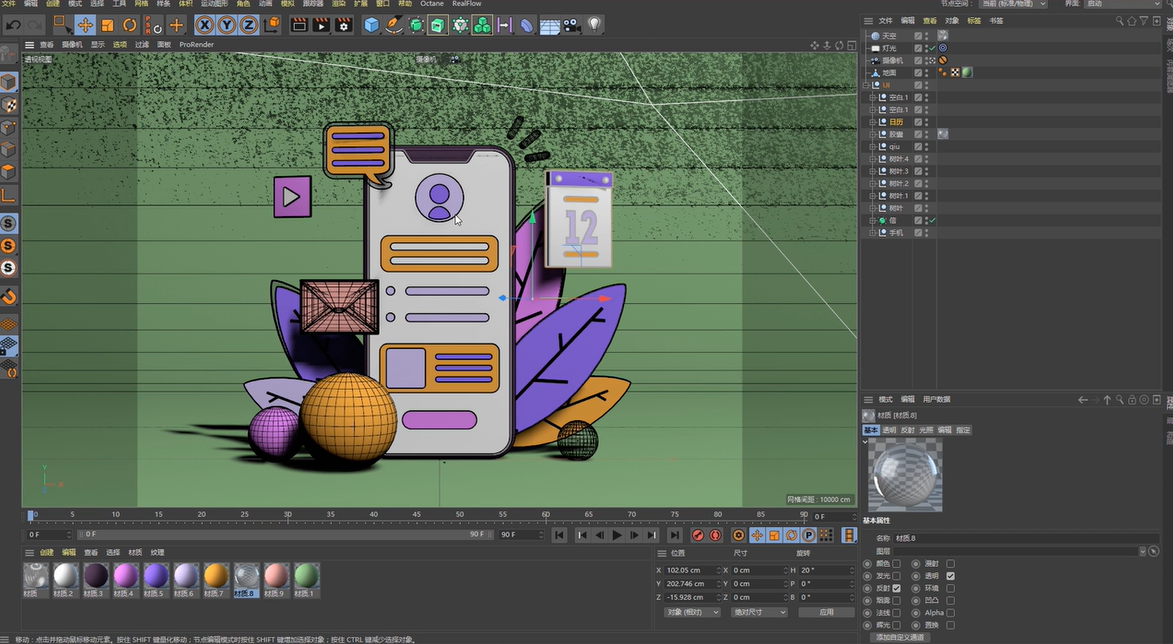
Task: Click the coordinate system cube icon
Action: (272, 25)
